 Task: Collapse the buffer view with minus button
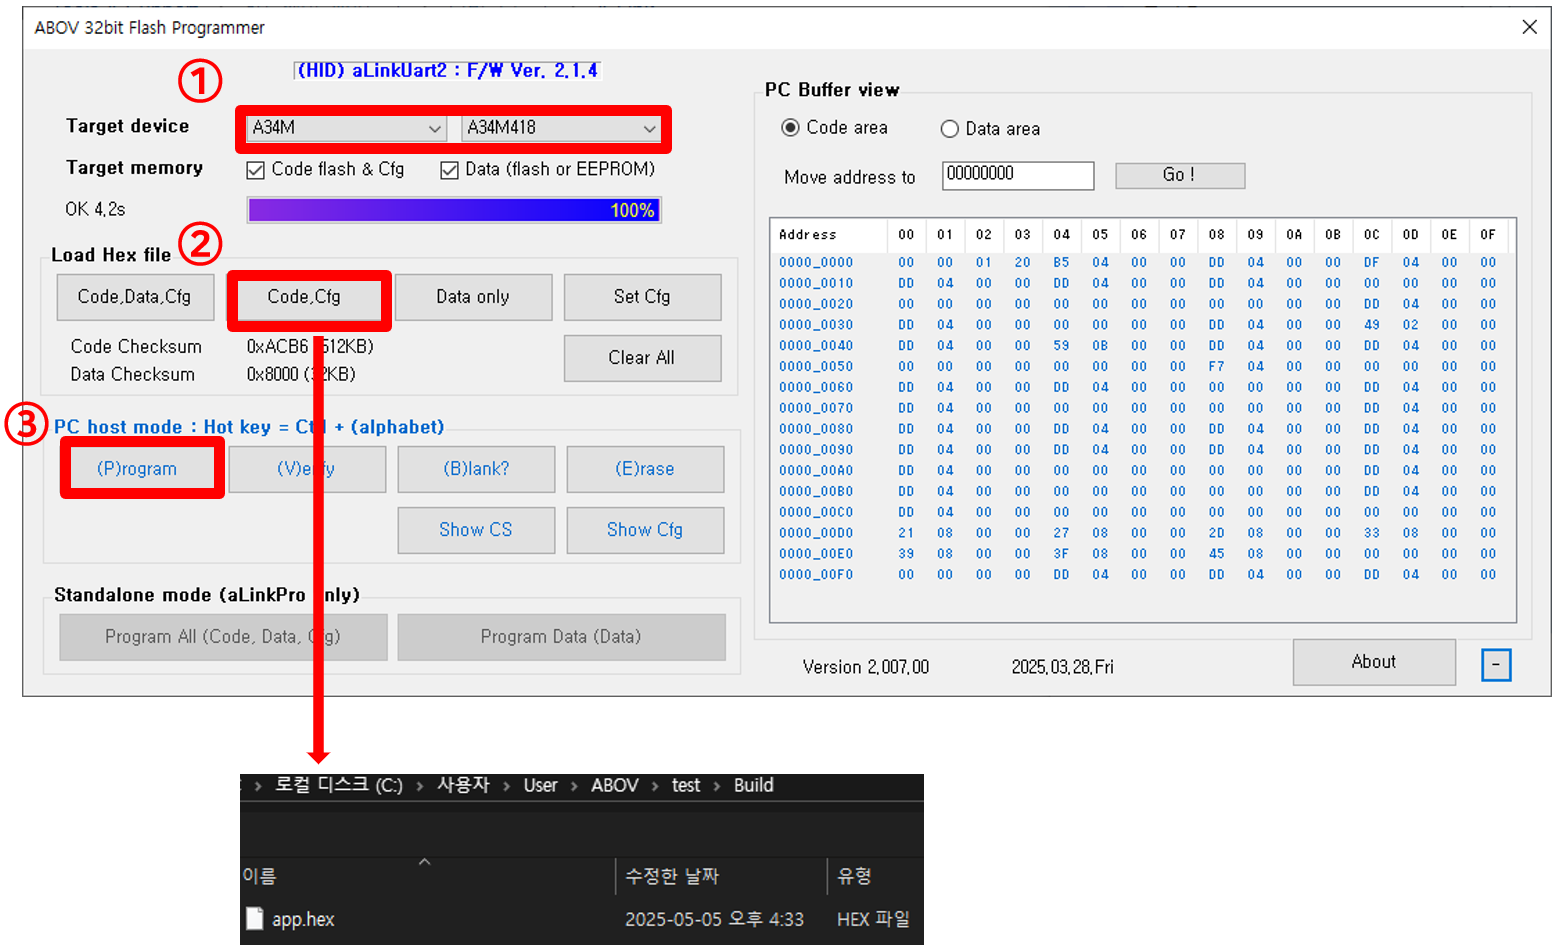[1496, 665]
